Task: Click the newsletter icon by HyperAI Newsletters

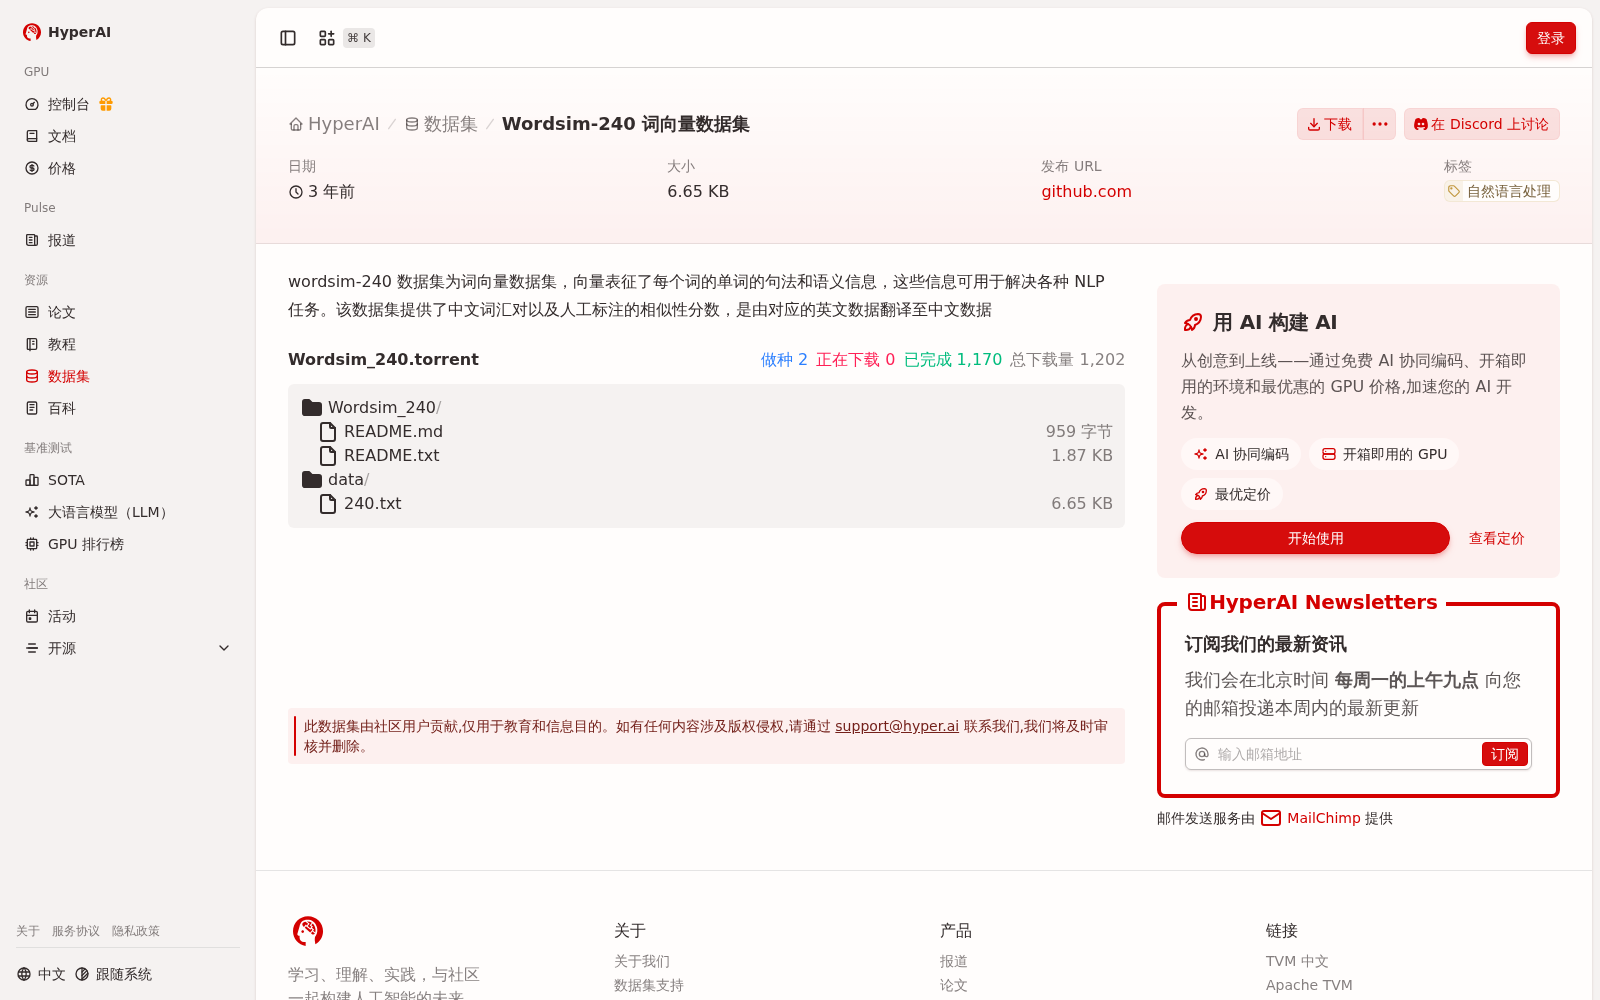Action: 1196,602
